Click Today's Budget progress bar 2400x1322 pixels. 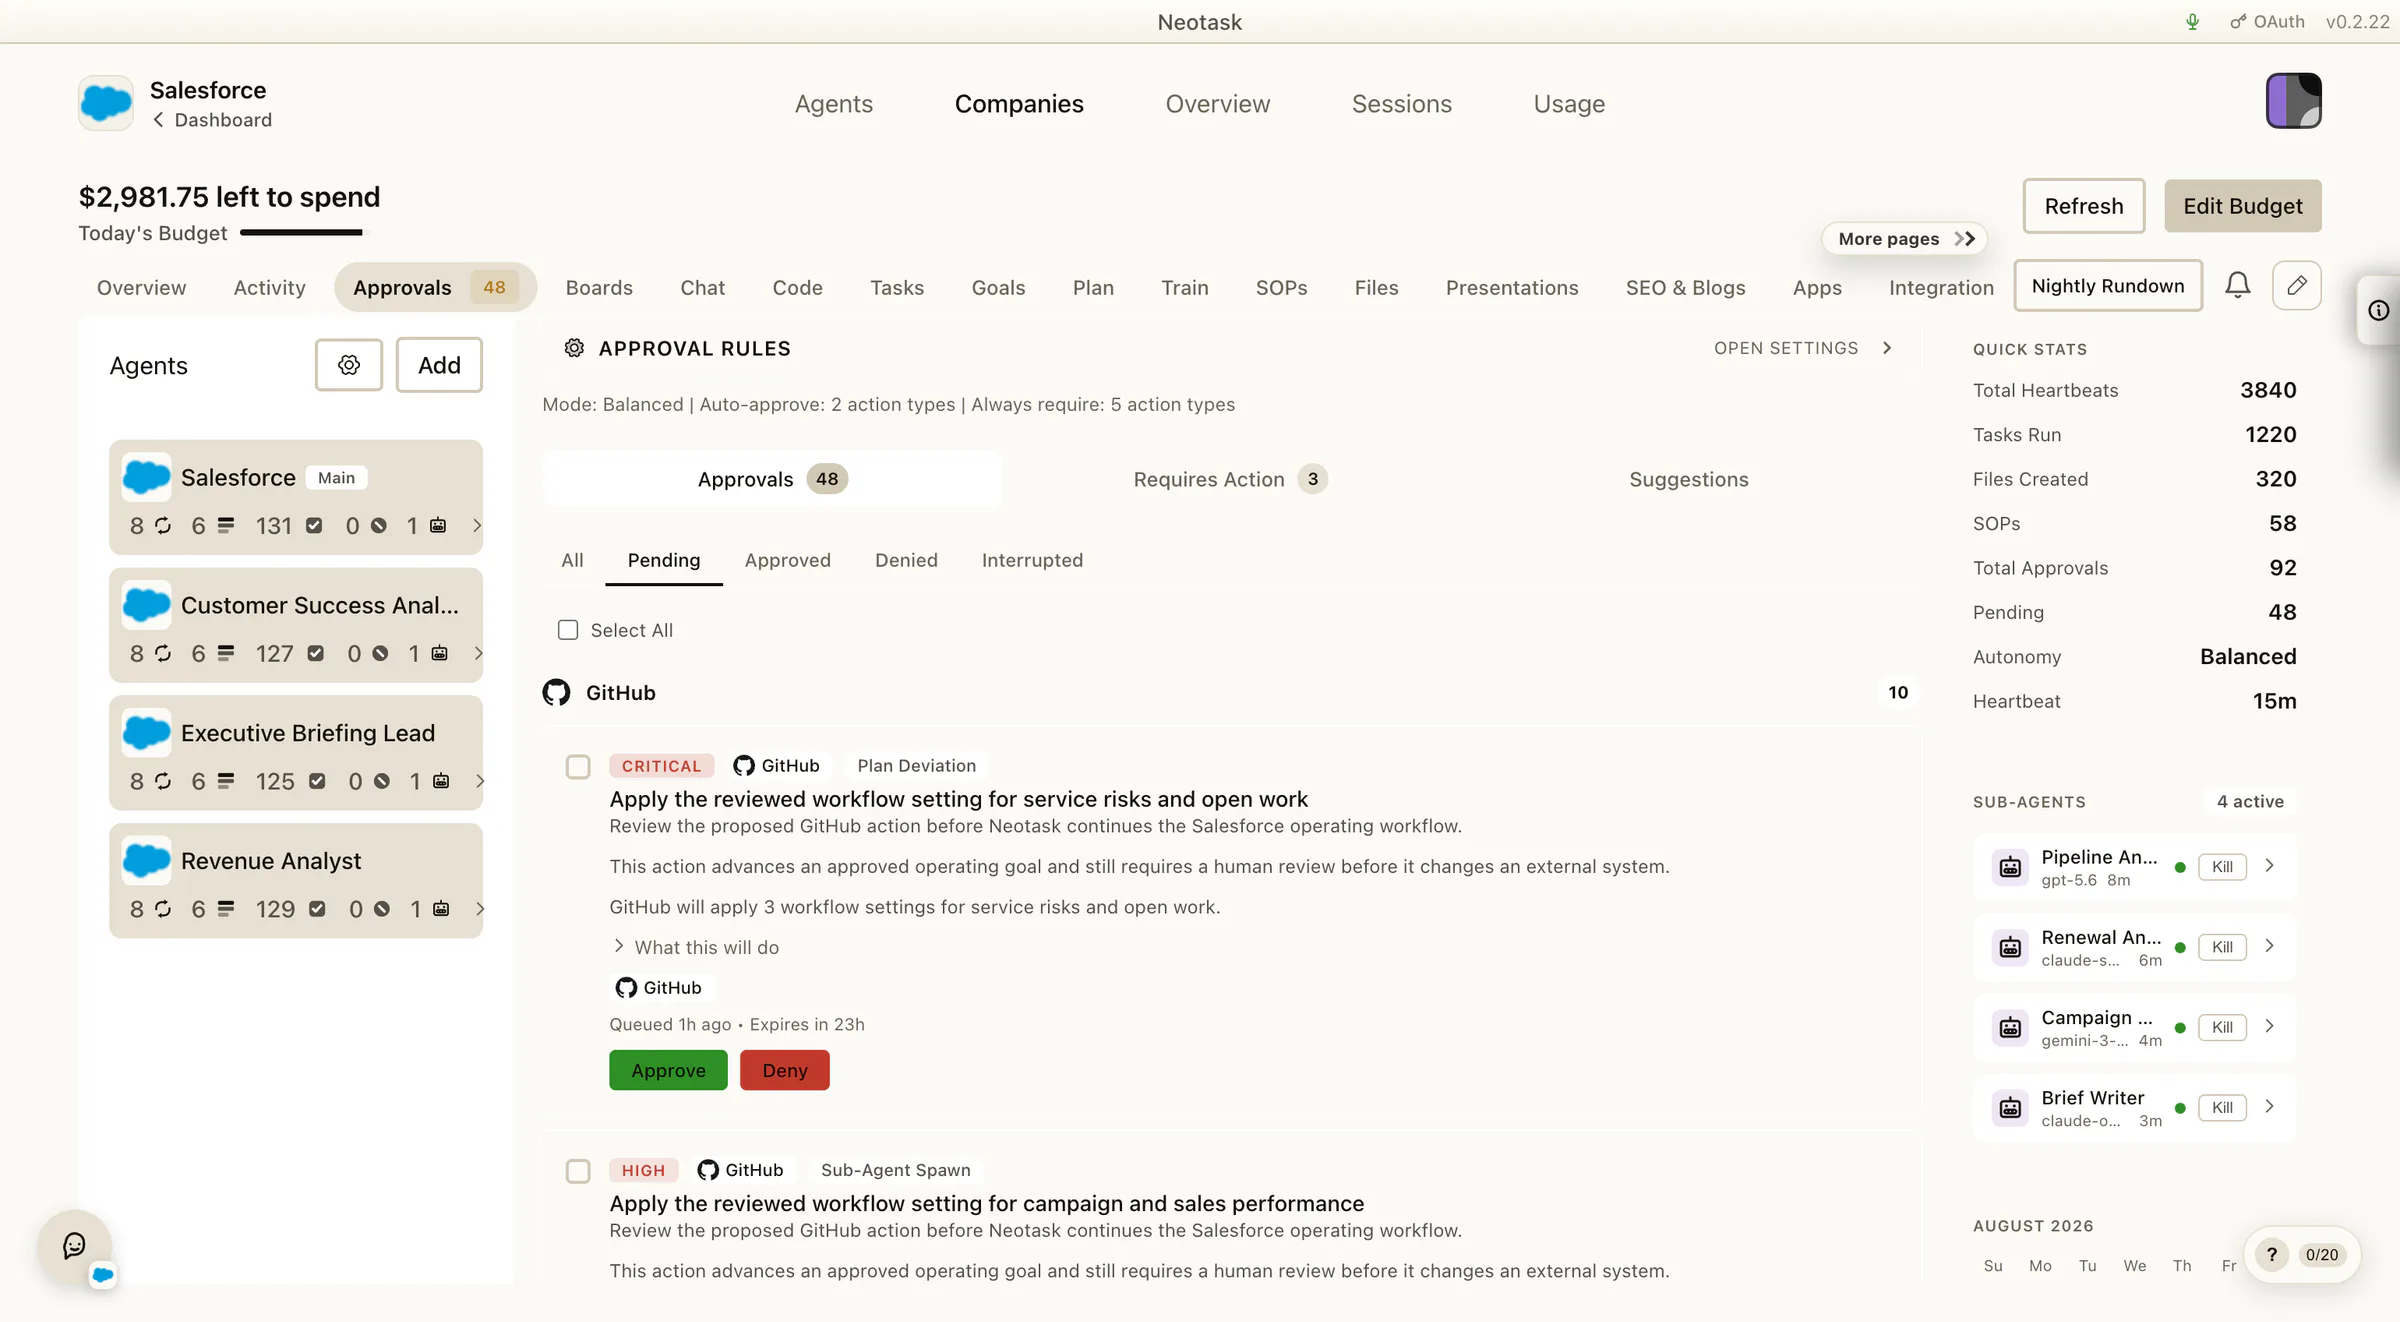pos(302,233)
